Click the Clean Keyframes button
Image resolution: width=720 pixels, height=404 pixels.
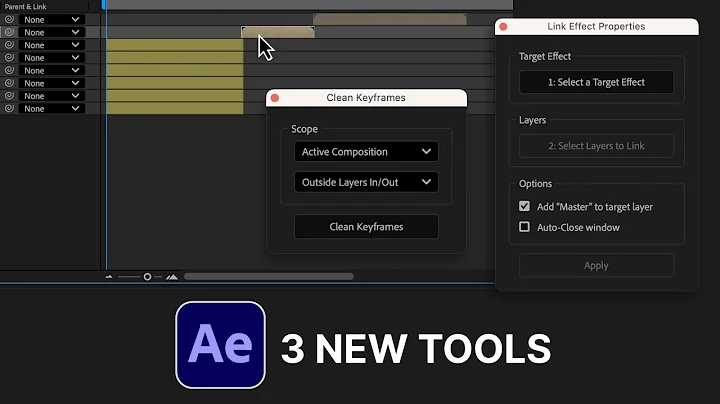tap(366, 227)
